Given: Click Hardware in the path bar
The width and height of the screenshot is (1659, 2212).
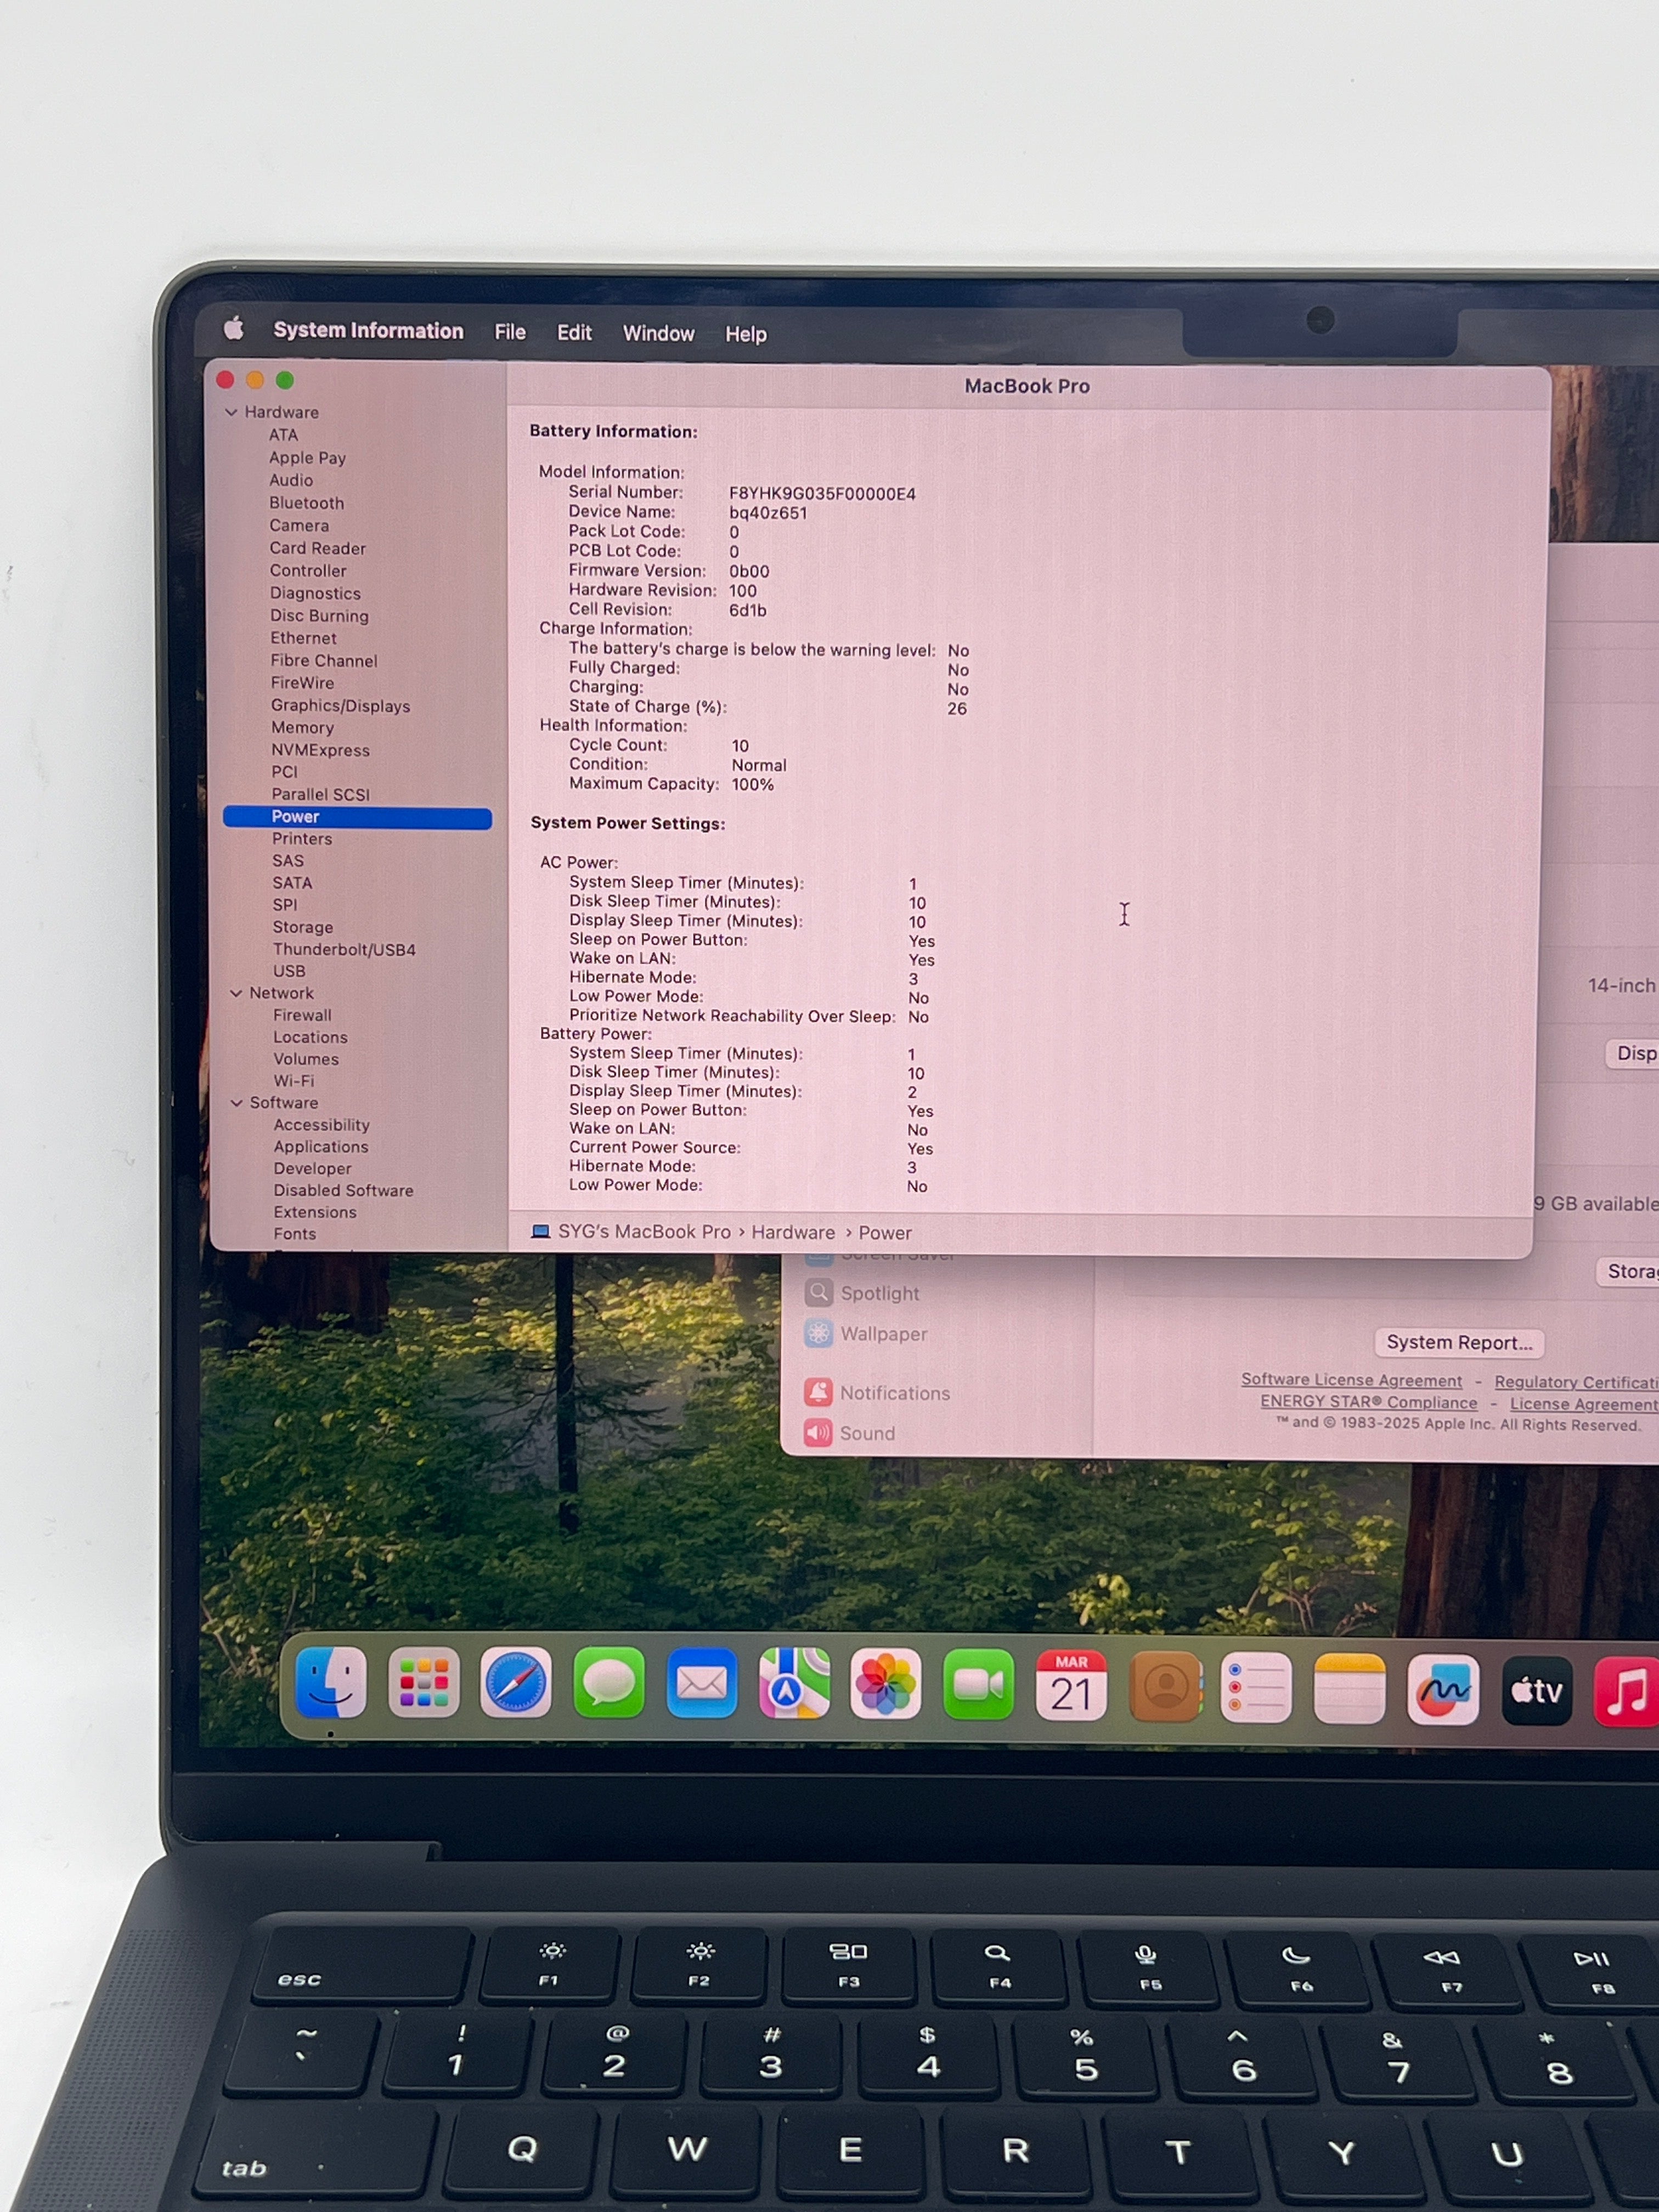Looking at the screenshot, I should 793,1232.
